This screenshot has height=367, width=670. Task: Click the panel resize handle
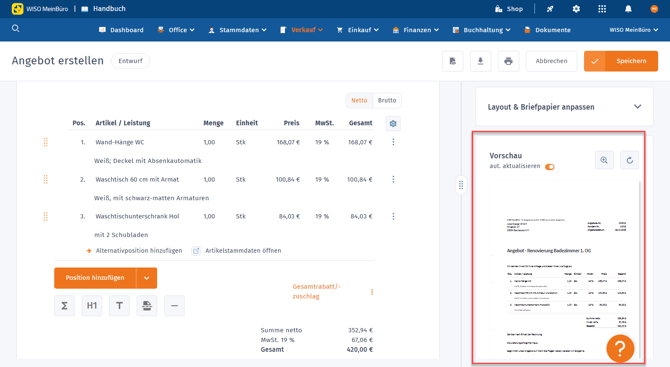[461, 185]
